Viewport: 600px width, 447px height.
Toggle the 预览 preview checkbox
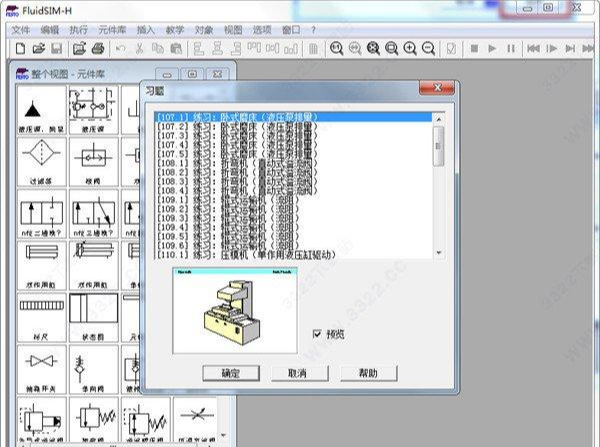coord(317,334)
